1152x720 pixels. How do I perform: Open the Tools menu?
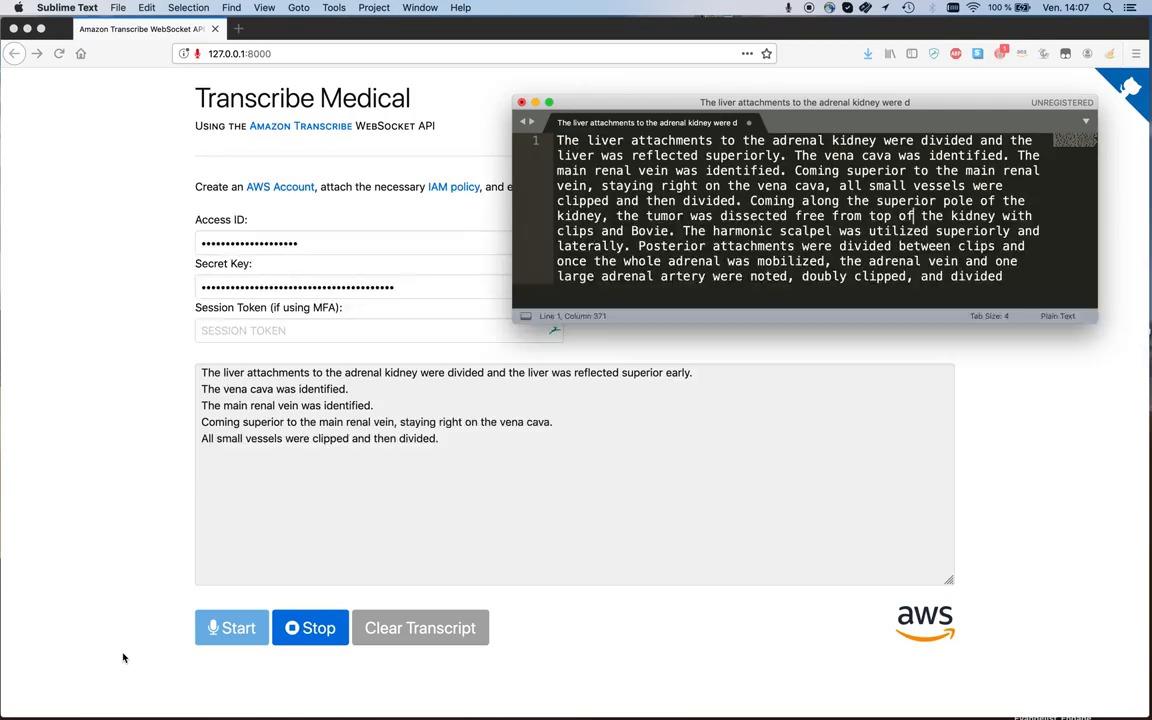click(x=334, y=7)
